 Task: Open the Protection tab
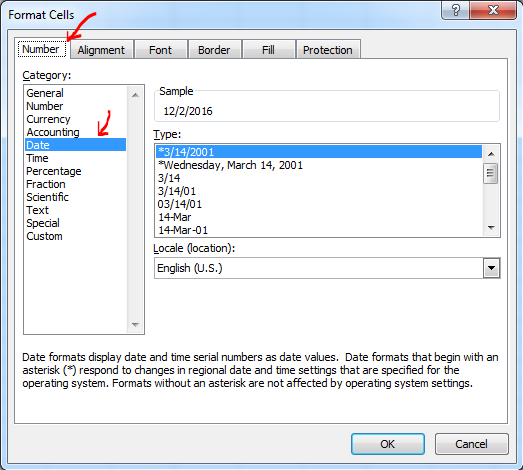[328, 50]
